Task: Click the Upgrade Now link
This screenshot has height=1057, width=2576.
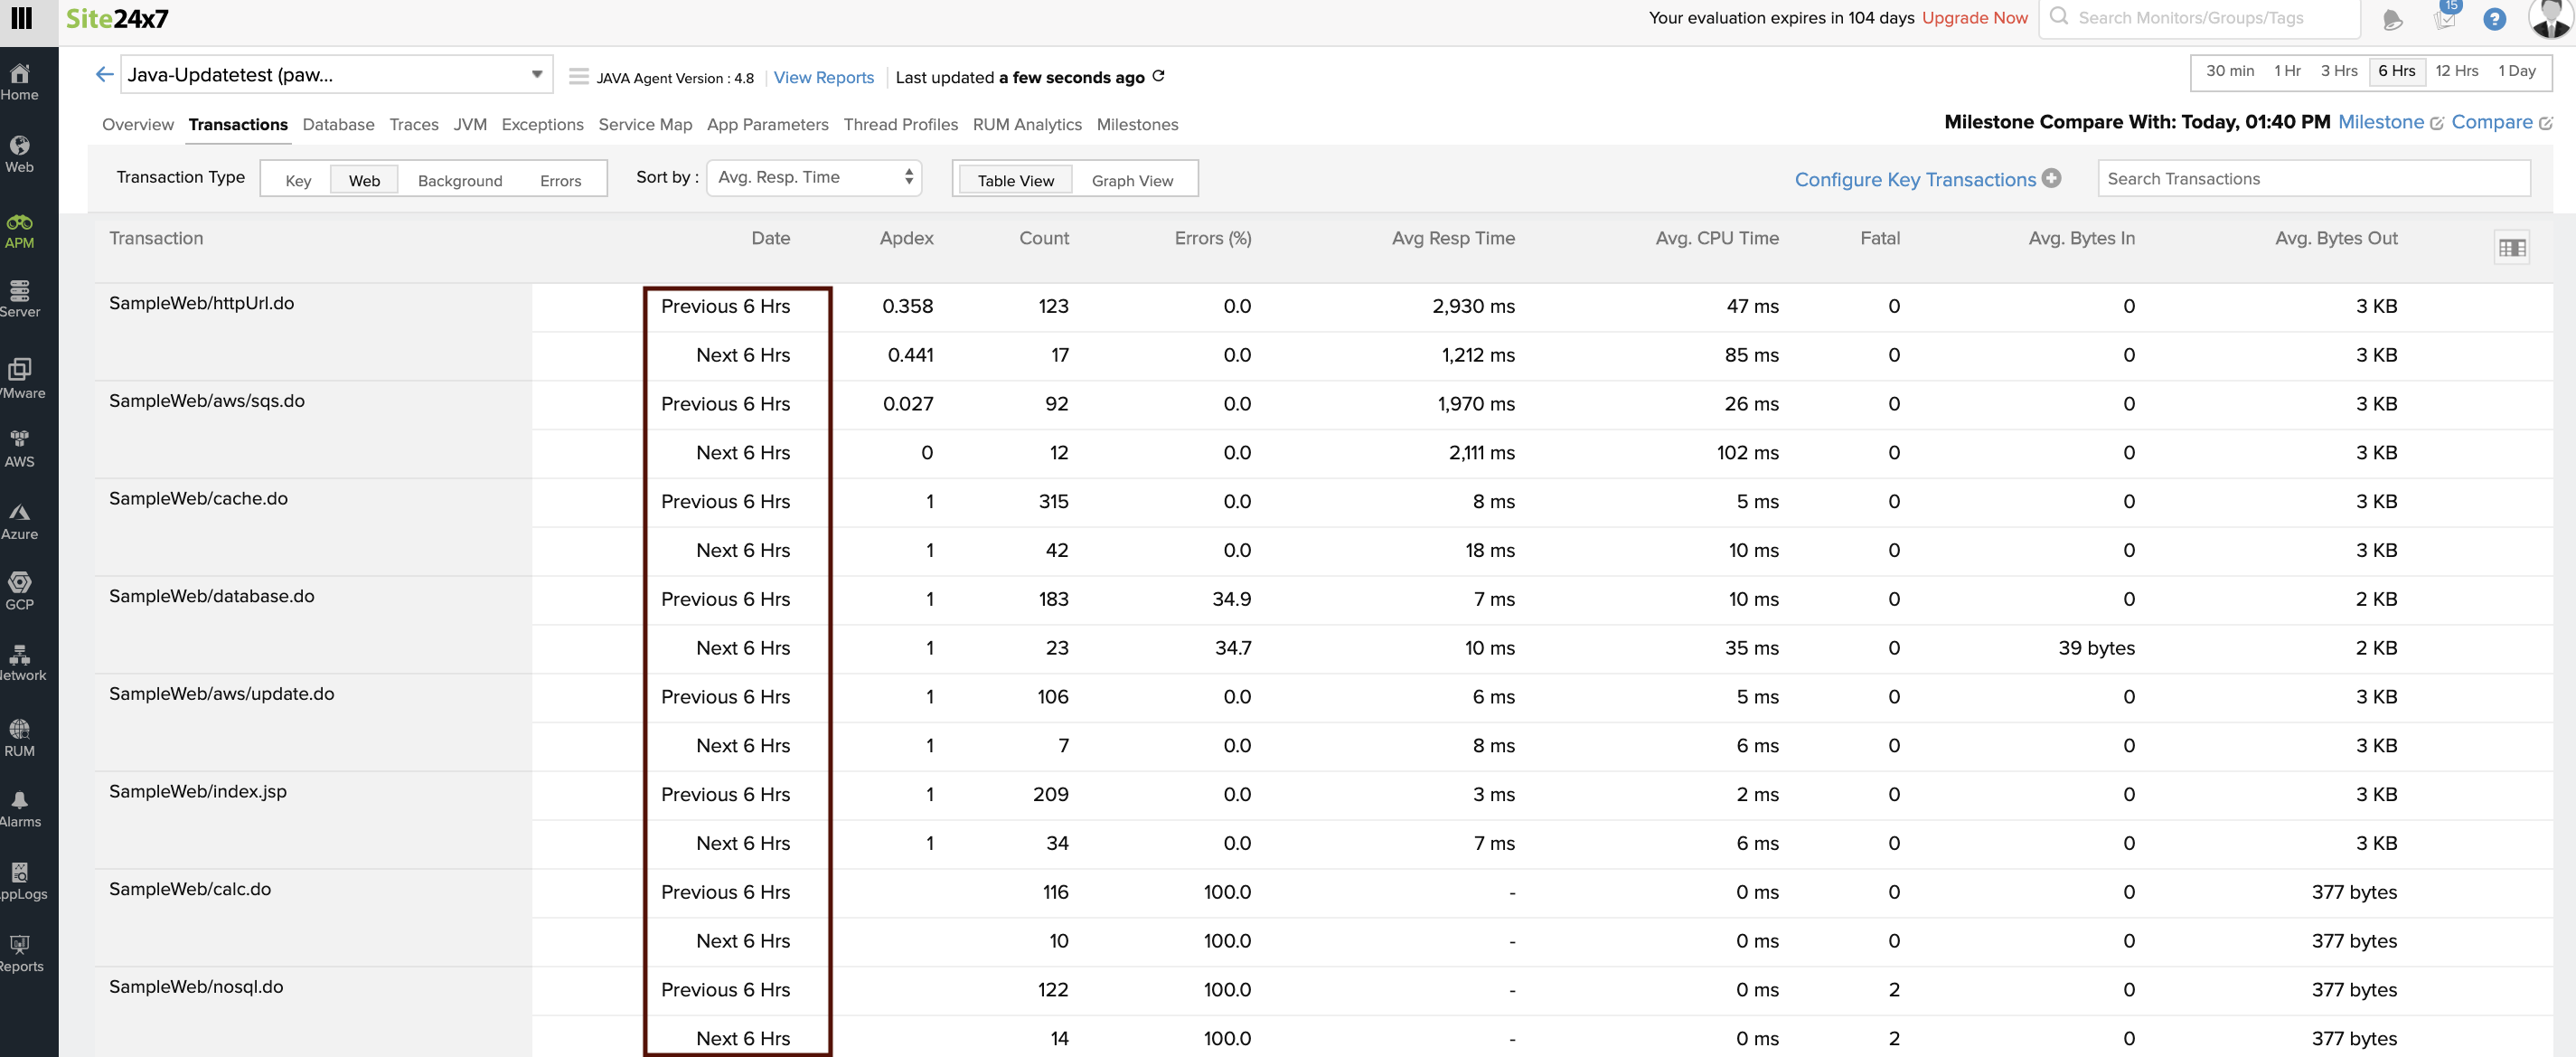Action: coord(1974,18)
